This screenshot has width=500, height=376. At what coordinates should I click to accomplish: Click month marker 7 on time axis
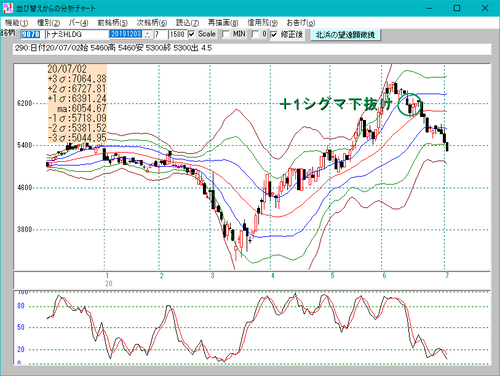point(447,276)
